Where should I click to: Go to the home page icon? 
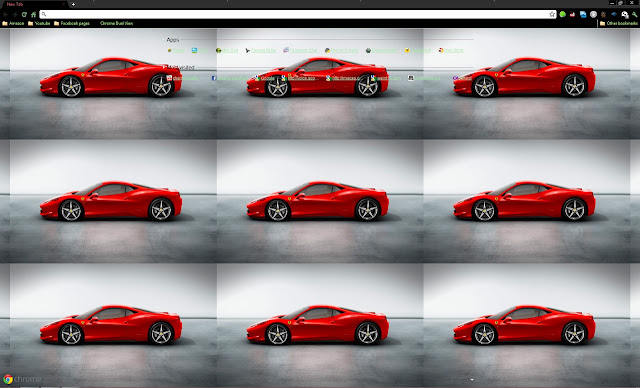[x=33, y=14]
